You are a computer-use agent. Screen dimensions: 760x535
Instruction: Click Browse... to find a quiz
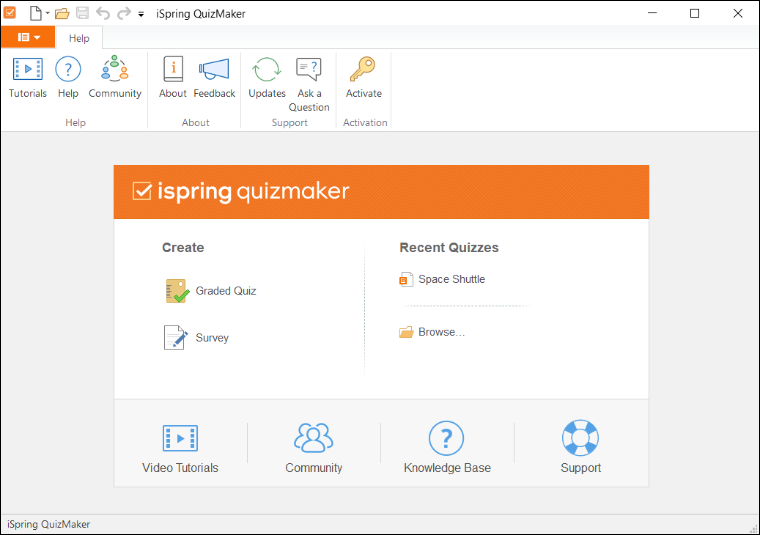coord(432,332)
